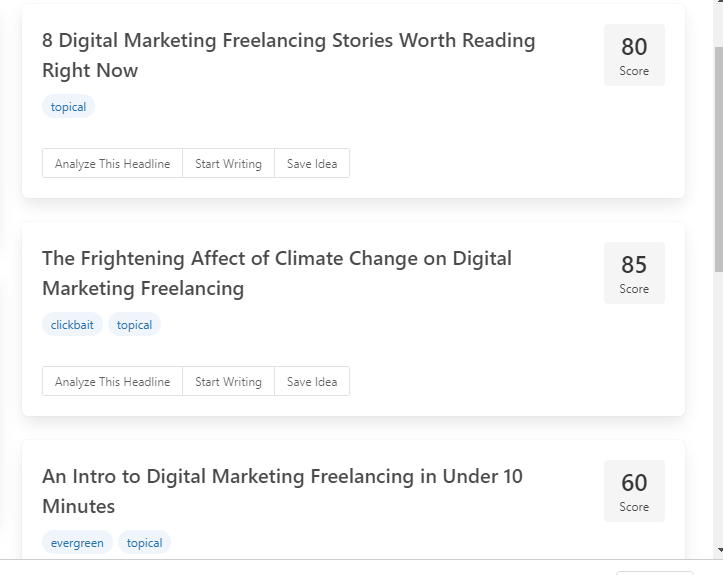Select the 'clickbait' tag
Image resolution: width=723 pixels, height=575 pixels.
tap(72, 325)
